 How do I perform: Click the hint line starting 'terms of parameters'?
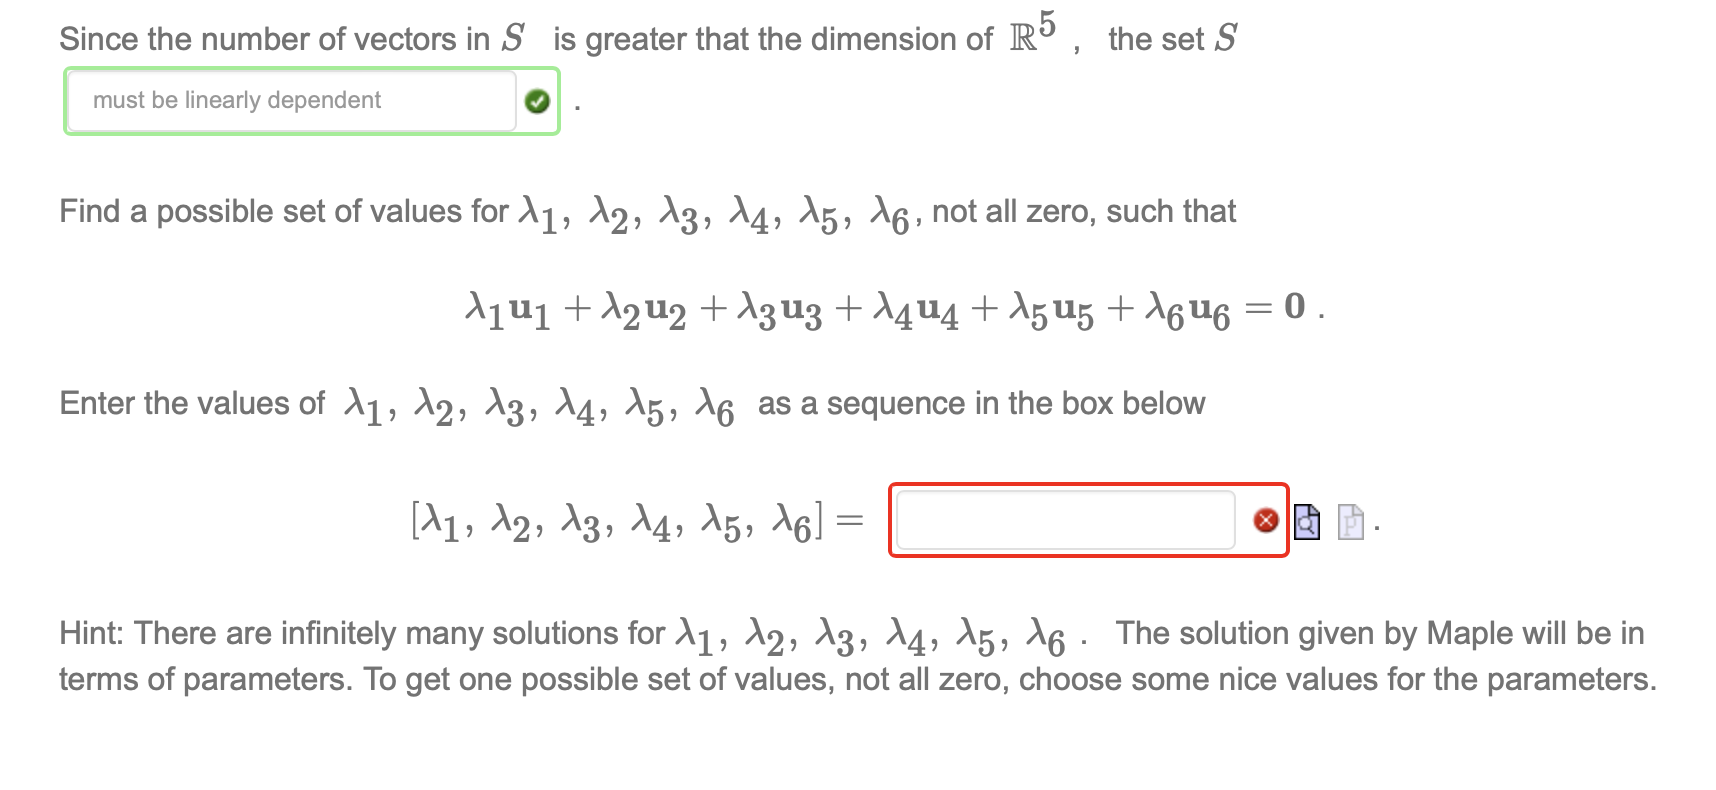(x=857, y=680)
